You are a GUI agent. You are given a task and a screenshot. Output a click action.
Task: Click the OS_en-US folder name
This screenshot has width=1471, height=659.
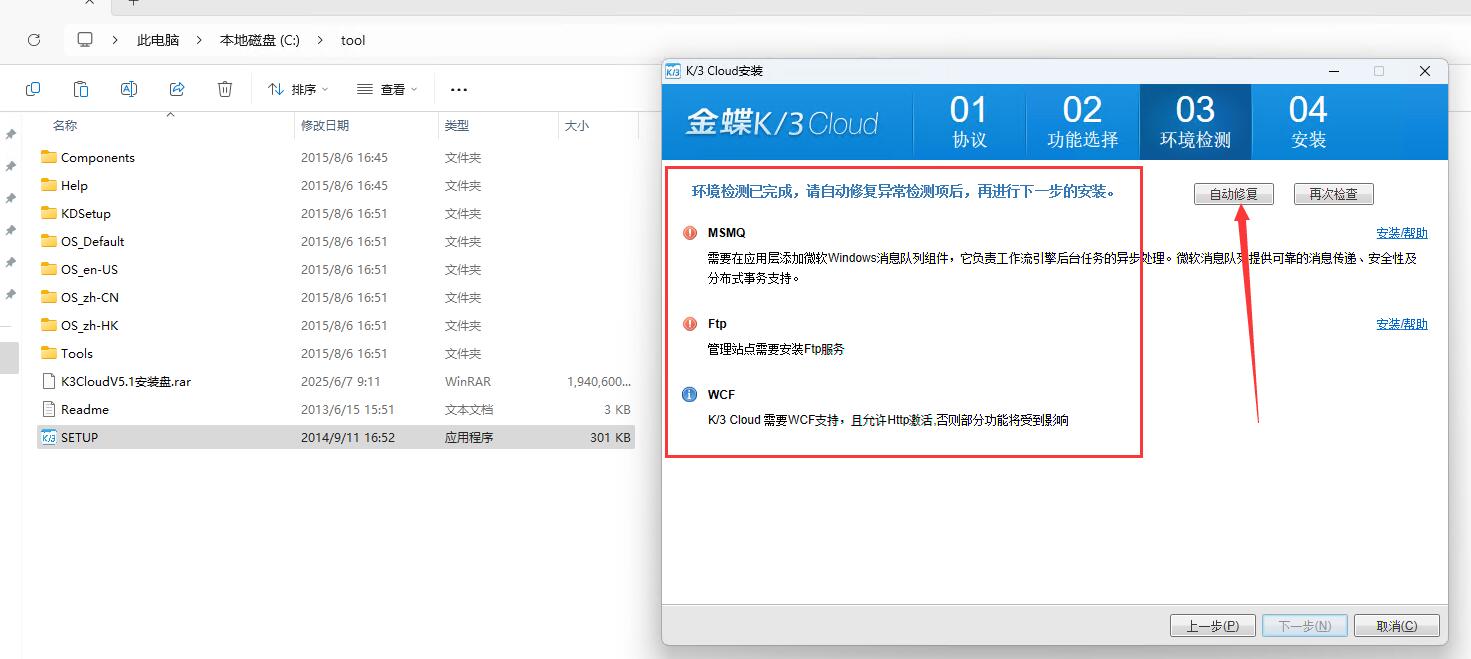(90, 269)
